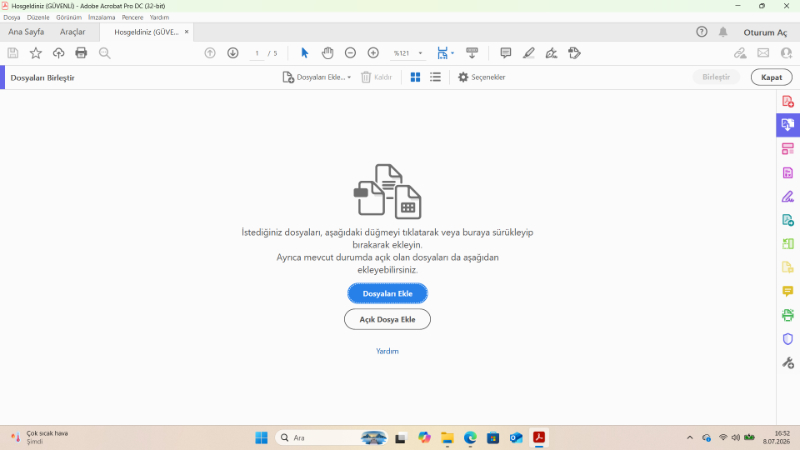Click the Yardım help link

387,351
